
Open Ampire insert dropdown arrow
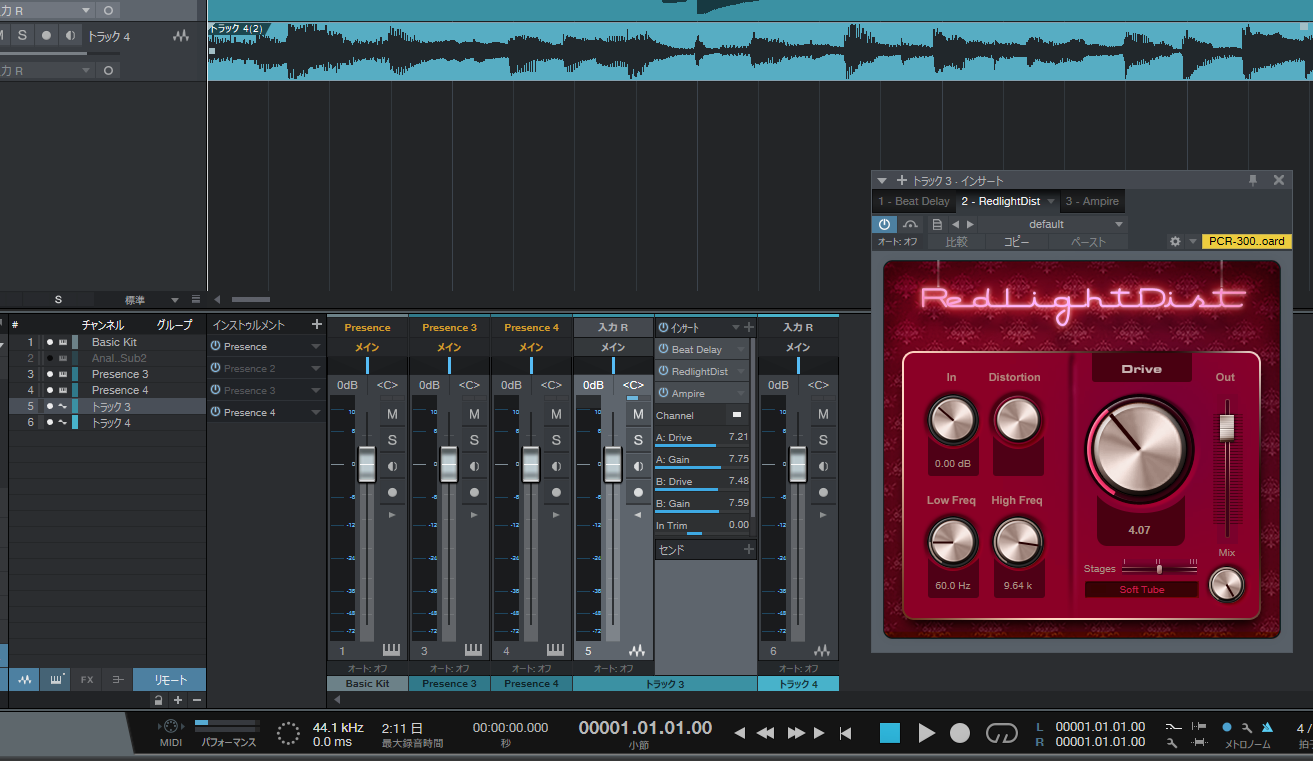(742, 394)
